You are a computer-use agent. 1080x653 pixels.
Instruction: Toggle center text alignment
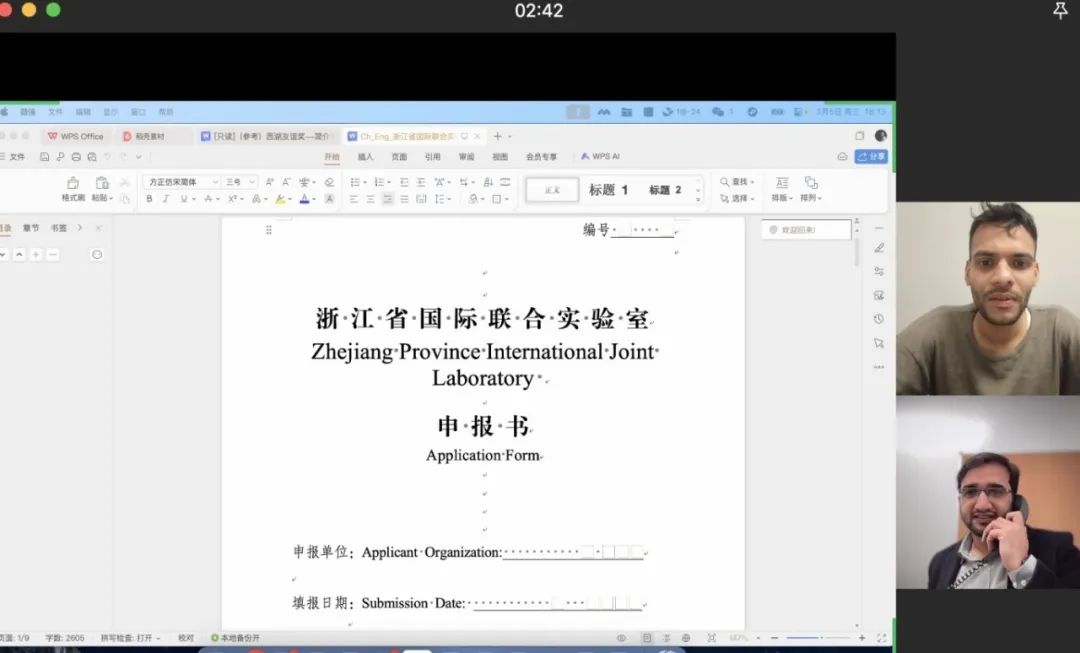tap(370, 199)
